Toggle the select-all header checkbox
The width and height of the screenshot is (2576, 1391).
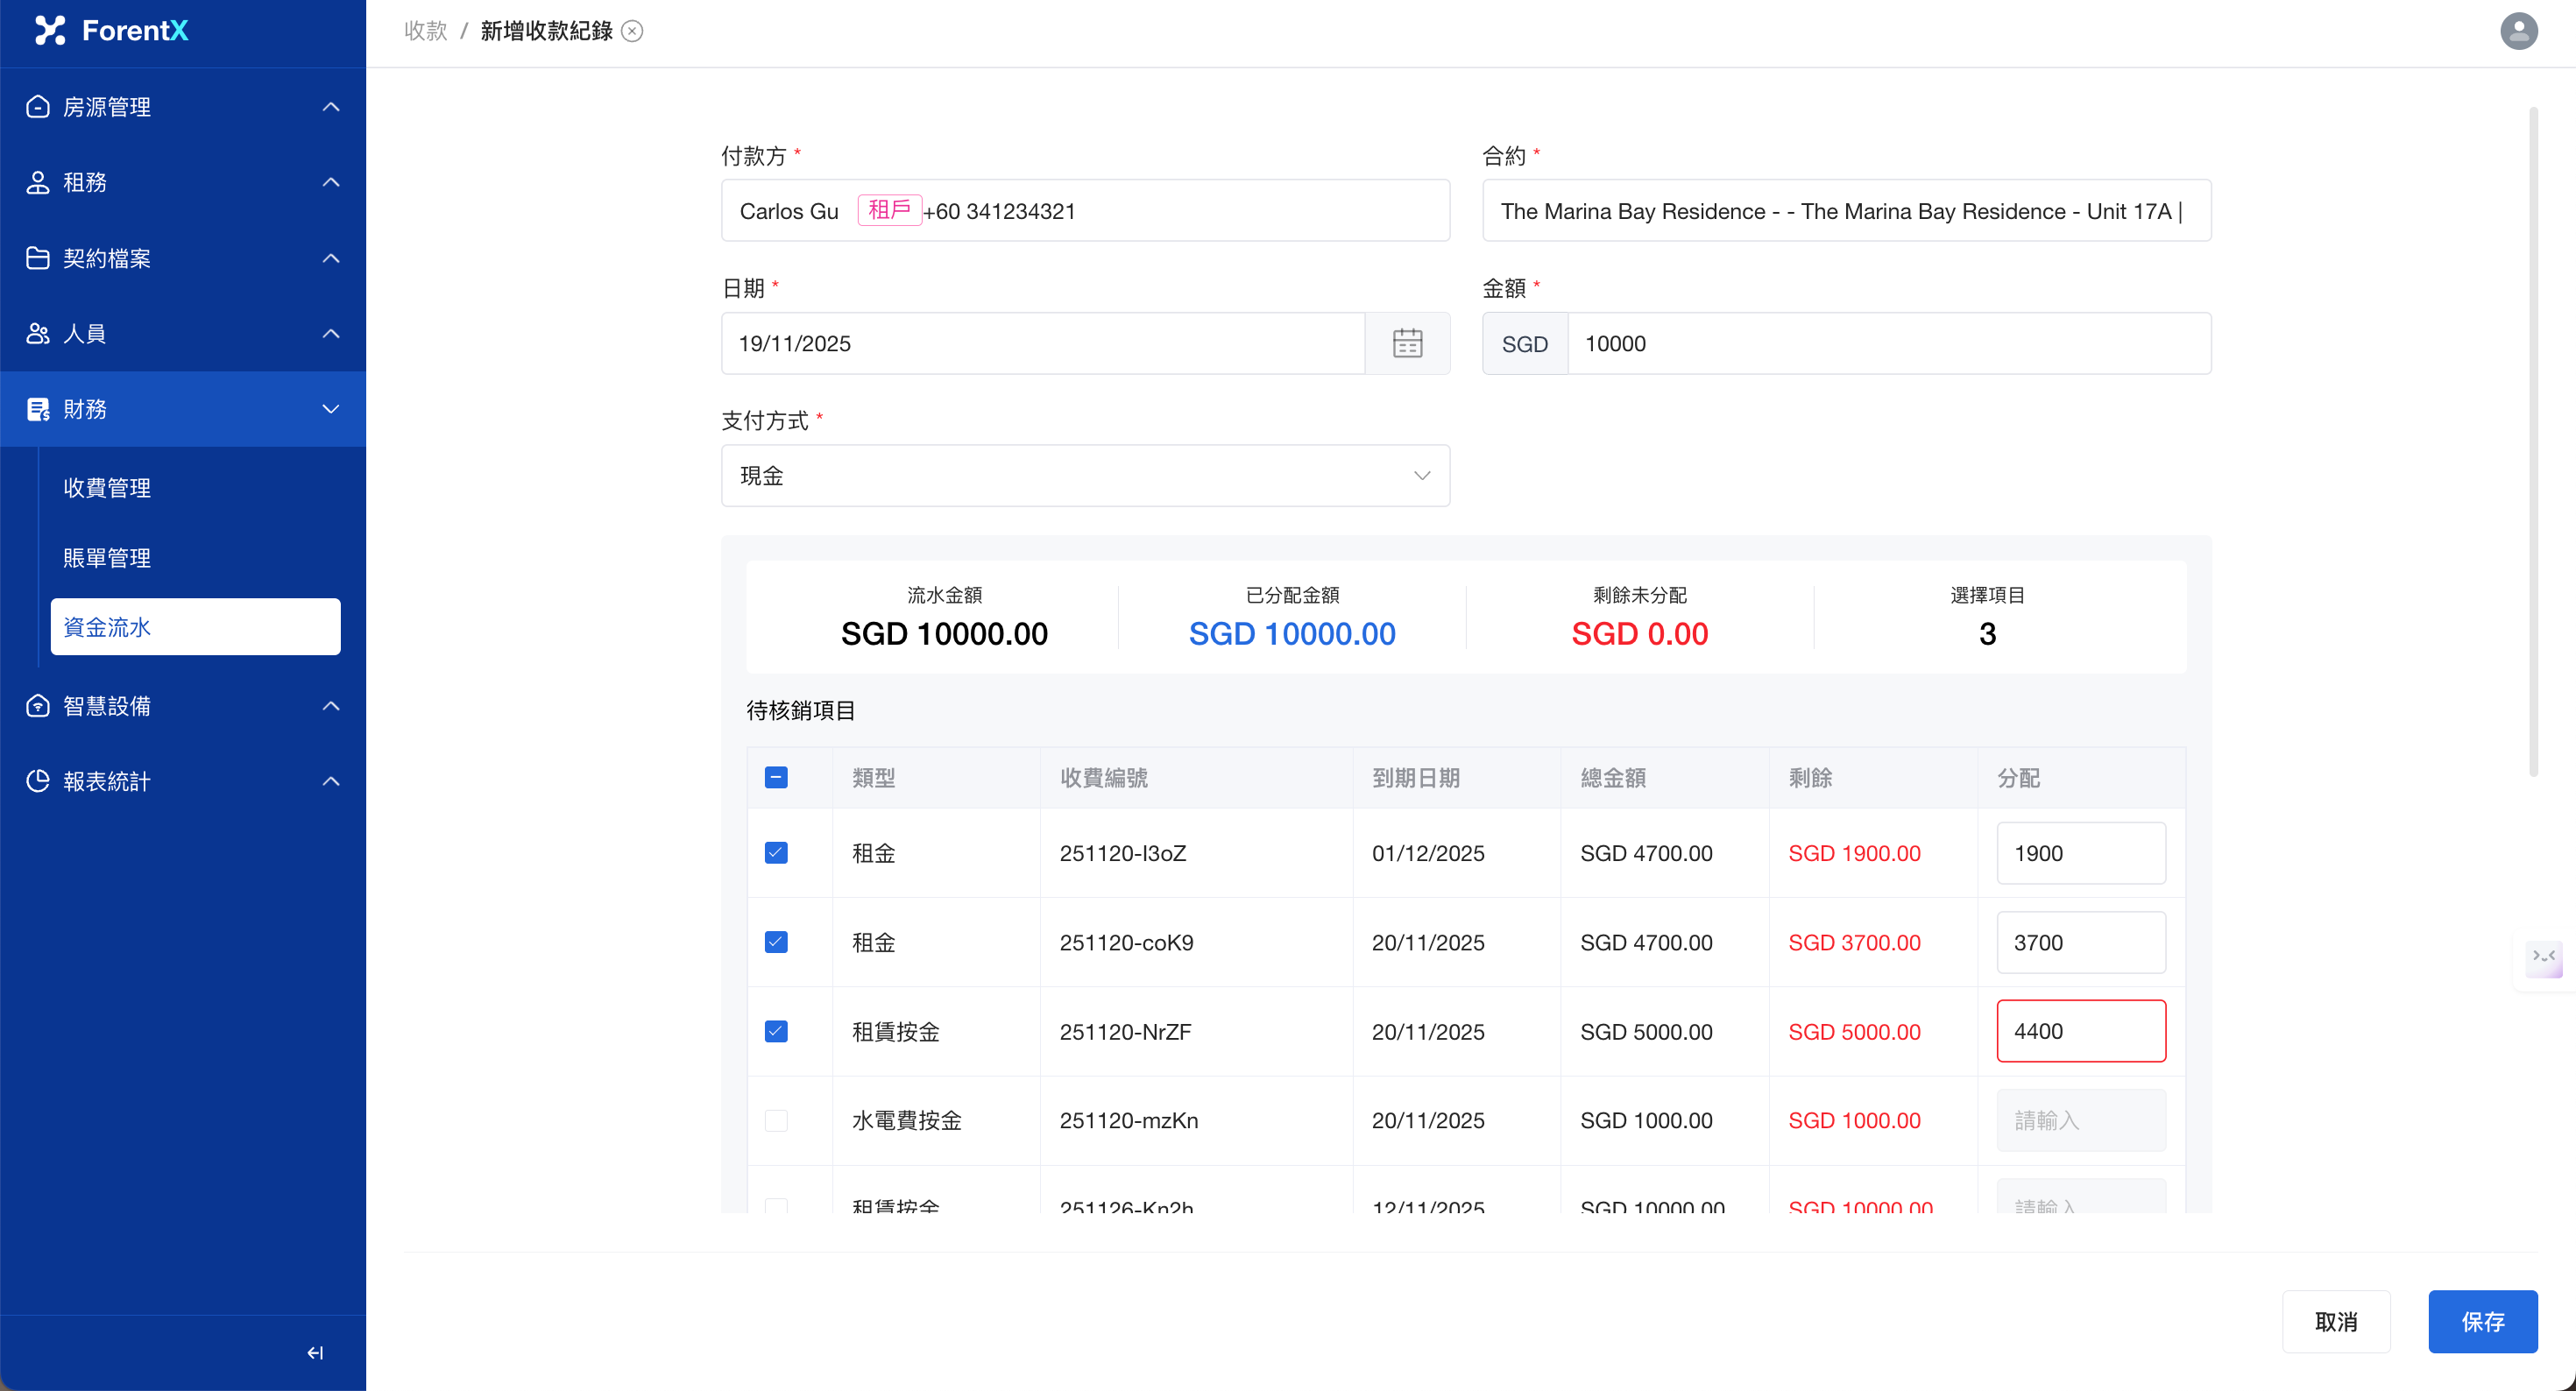(x=776, y=777)
